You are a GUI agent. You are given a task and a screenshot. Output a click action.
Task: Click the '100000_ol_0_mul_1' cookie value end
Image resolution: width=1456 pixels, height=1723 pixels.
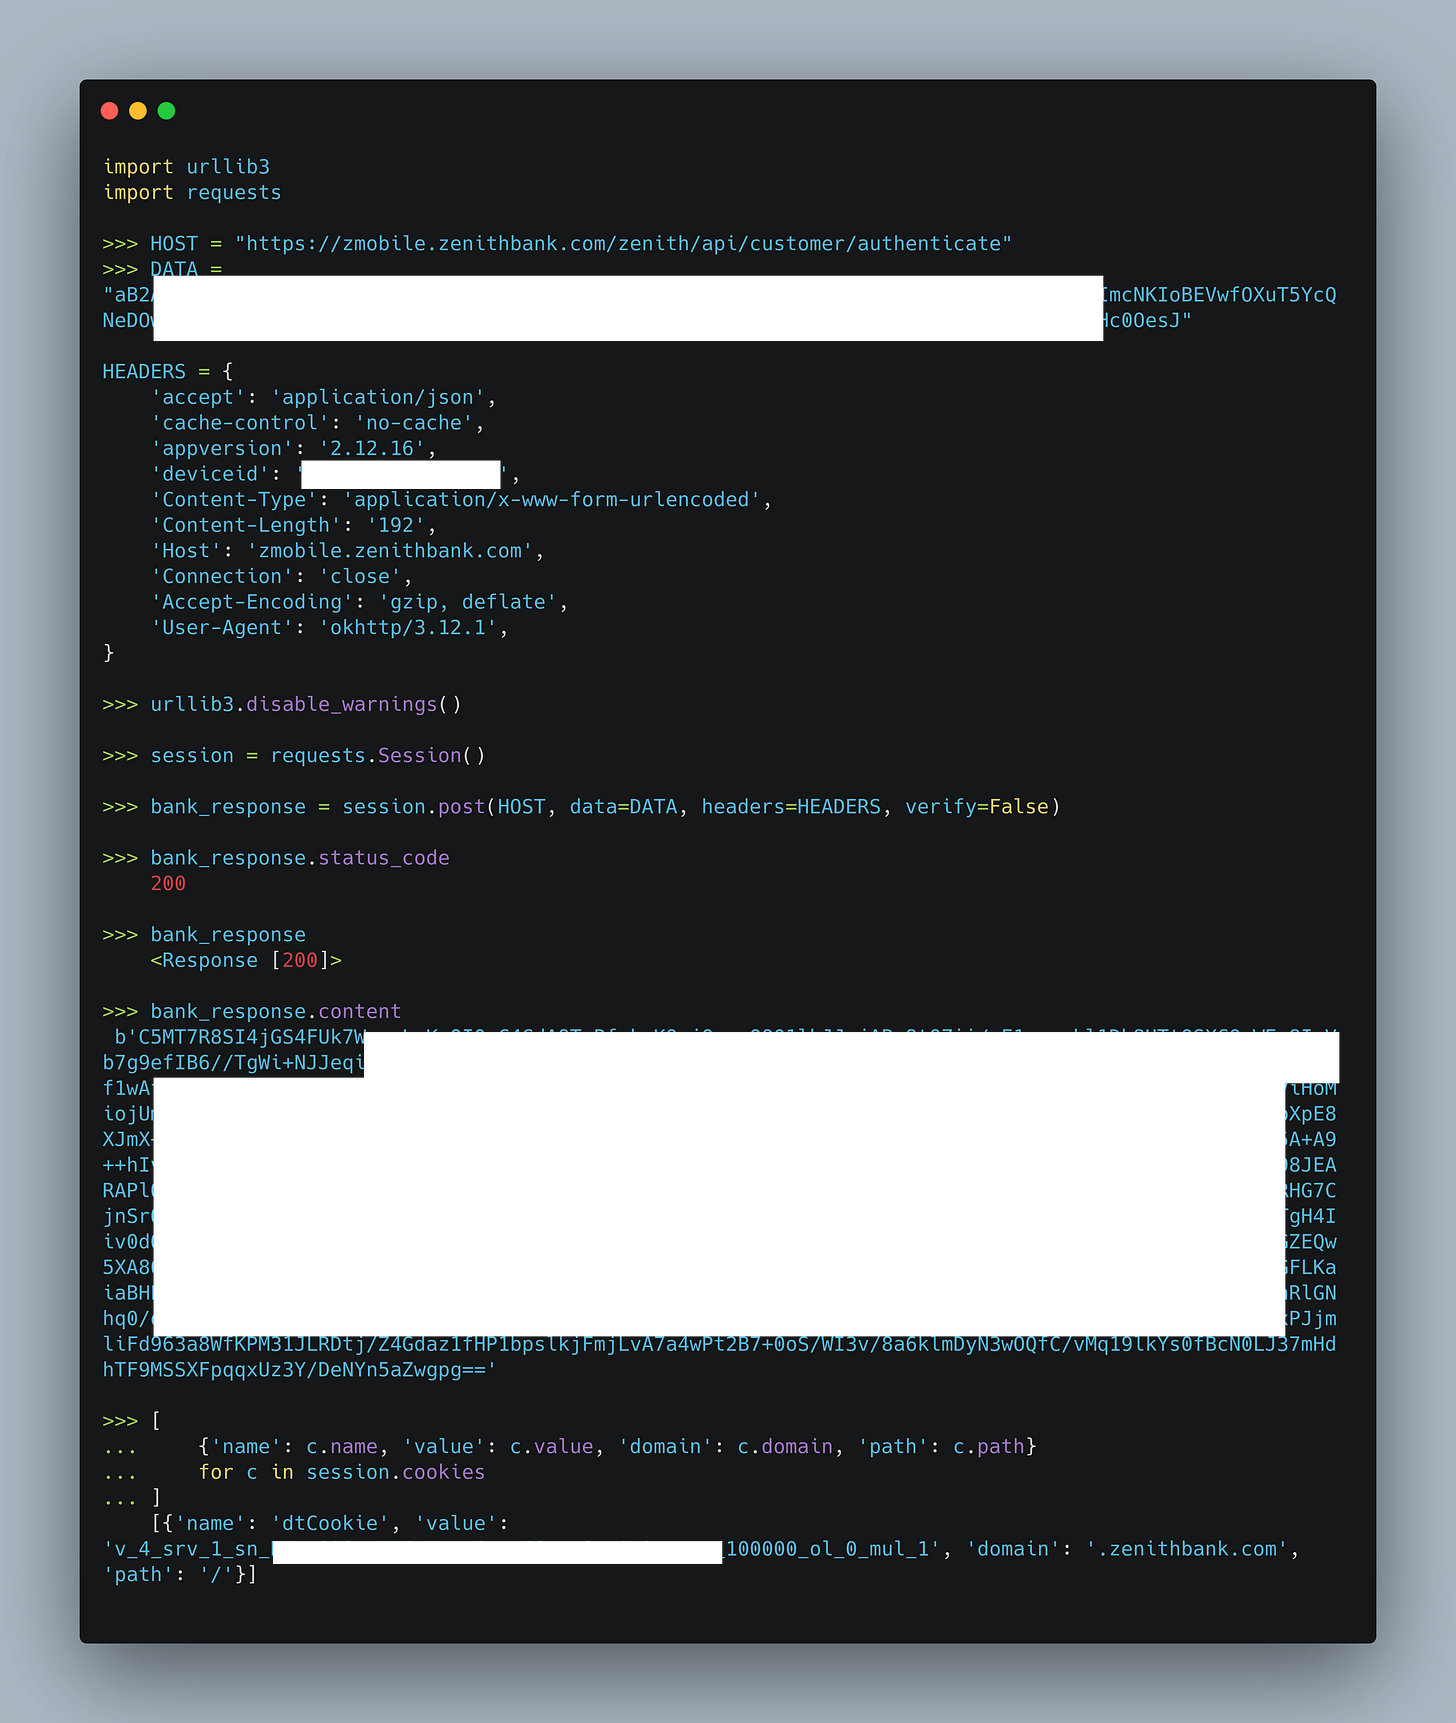[x=832, y=1550]
